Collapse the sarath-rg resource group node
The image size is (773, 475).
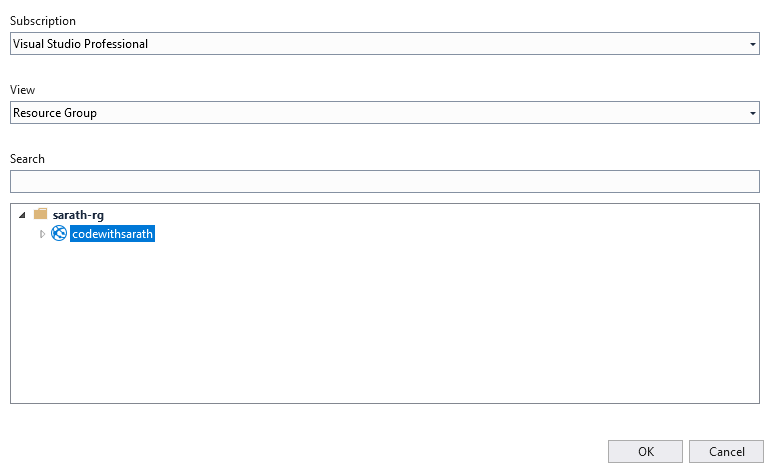click(22, 214)
